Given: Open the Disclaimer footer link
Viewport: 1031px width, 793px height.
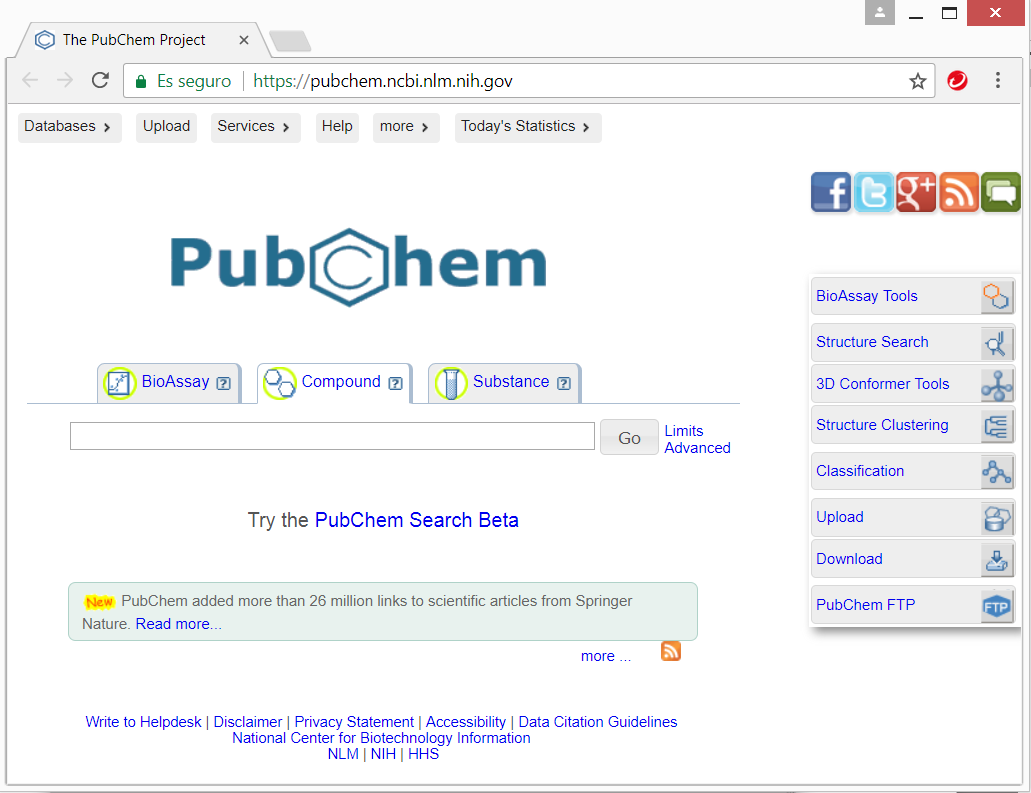Looking at the screenshot, I should pos(248,722).
